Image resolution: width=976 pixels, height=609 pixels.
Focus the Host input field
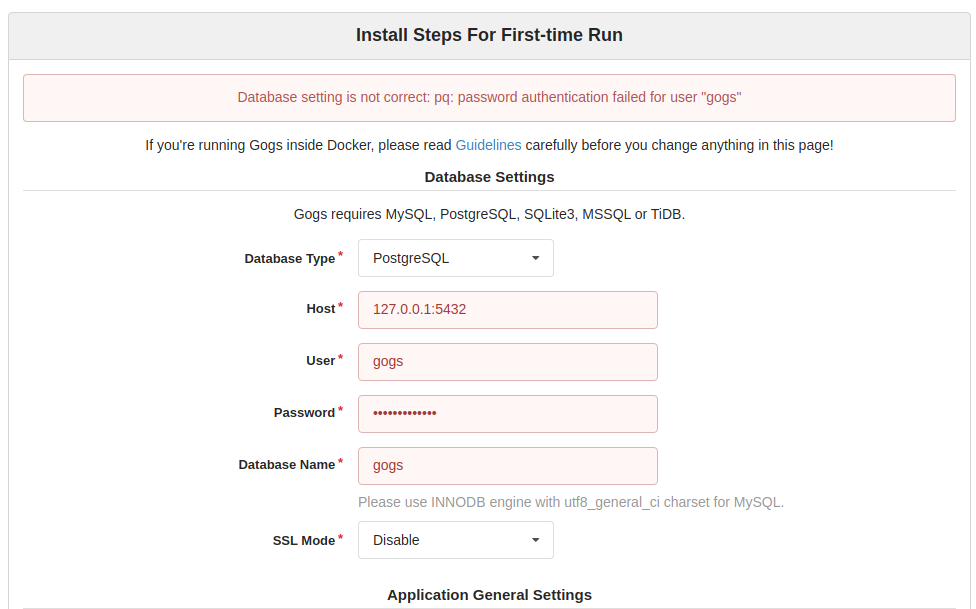507,309
